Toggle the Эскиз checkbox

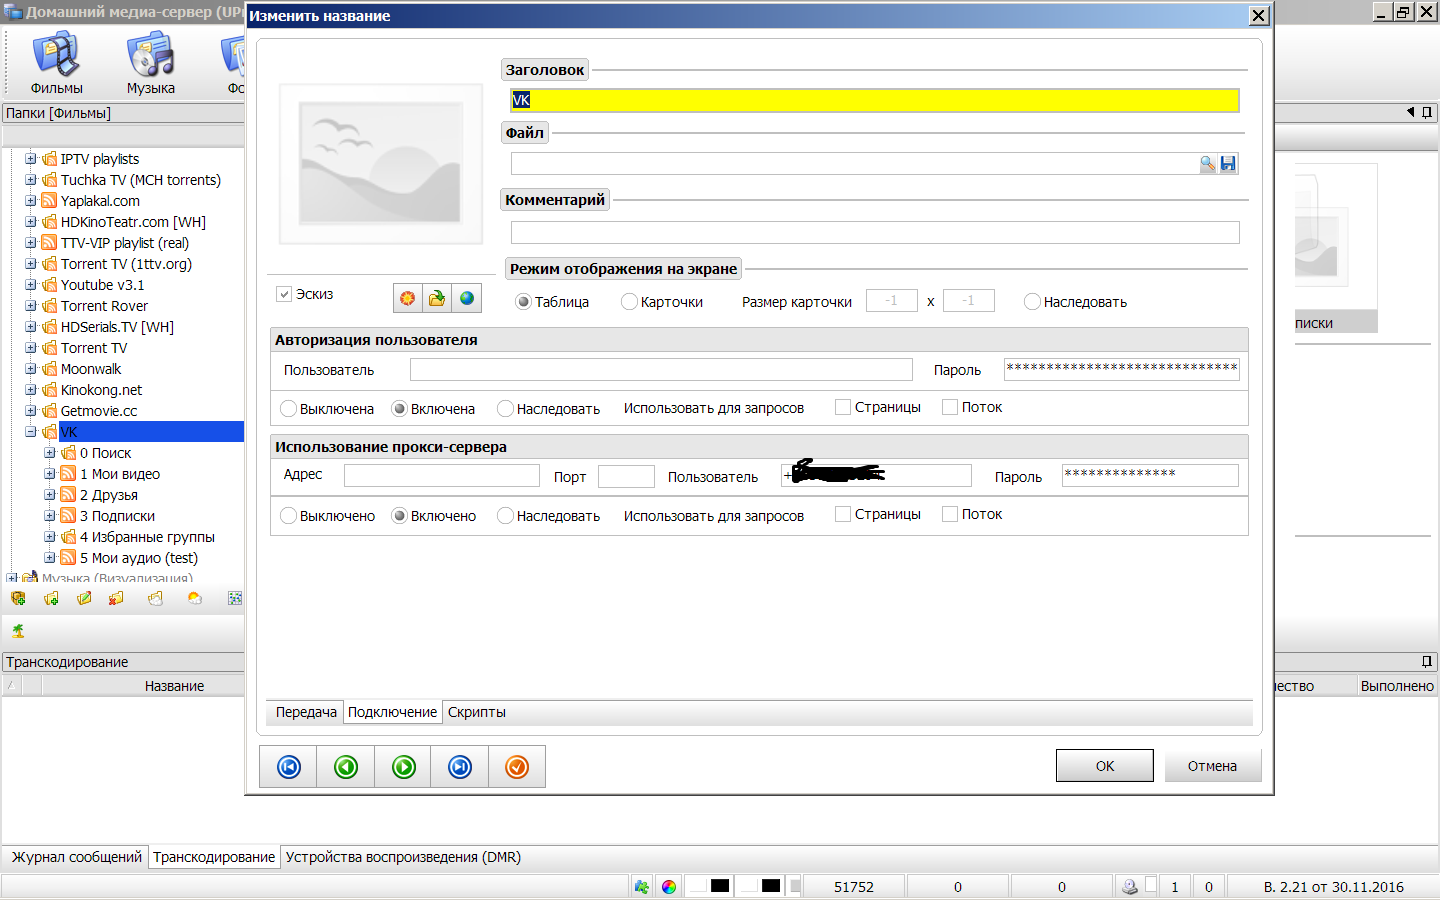[x=284, y=294]
